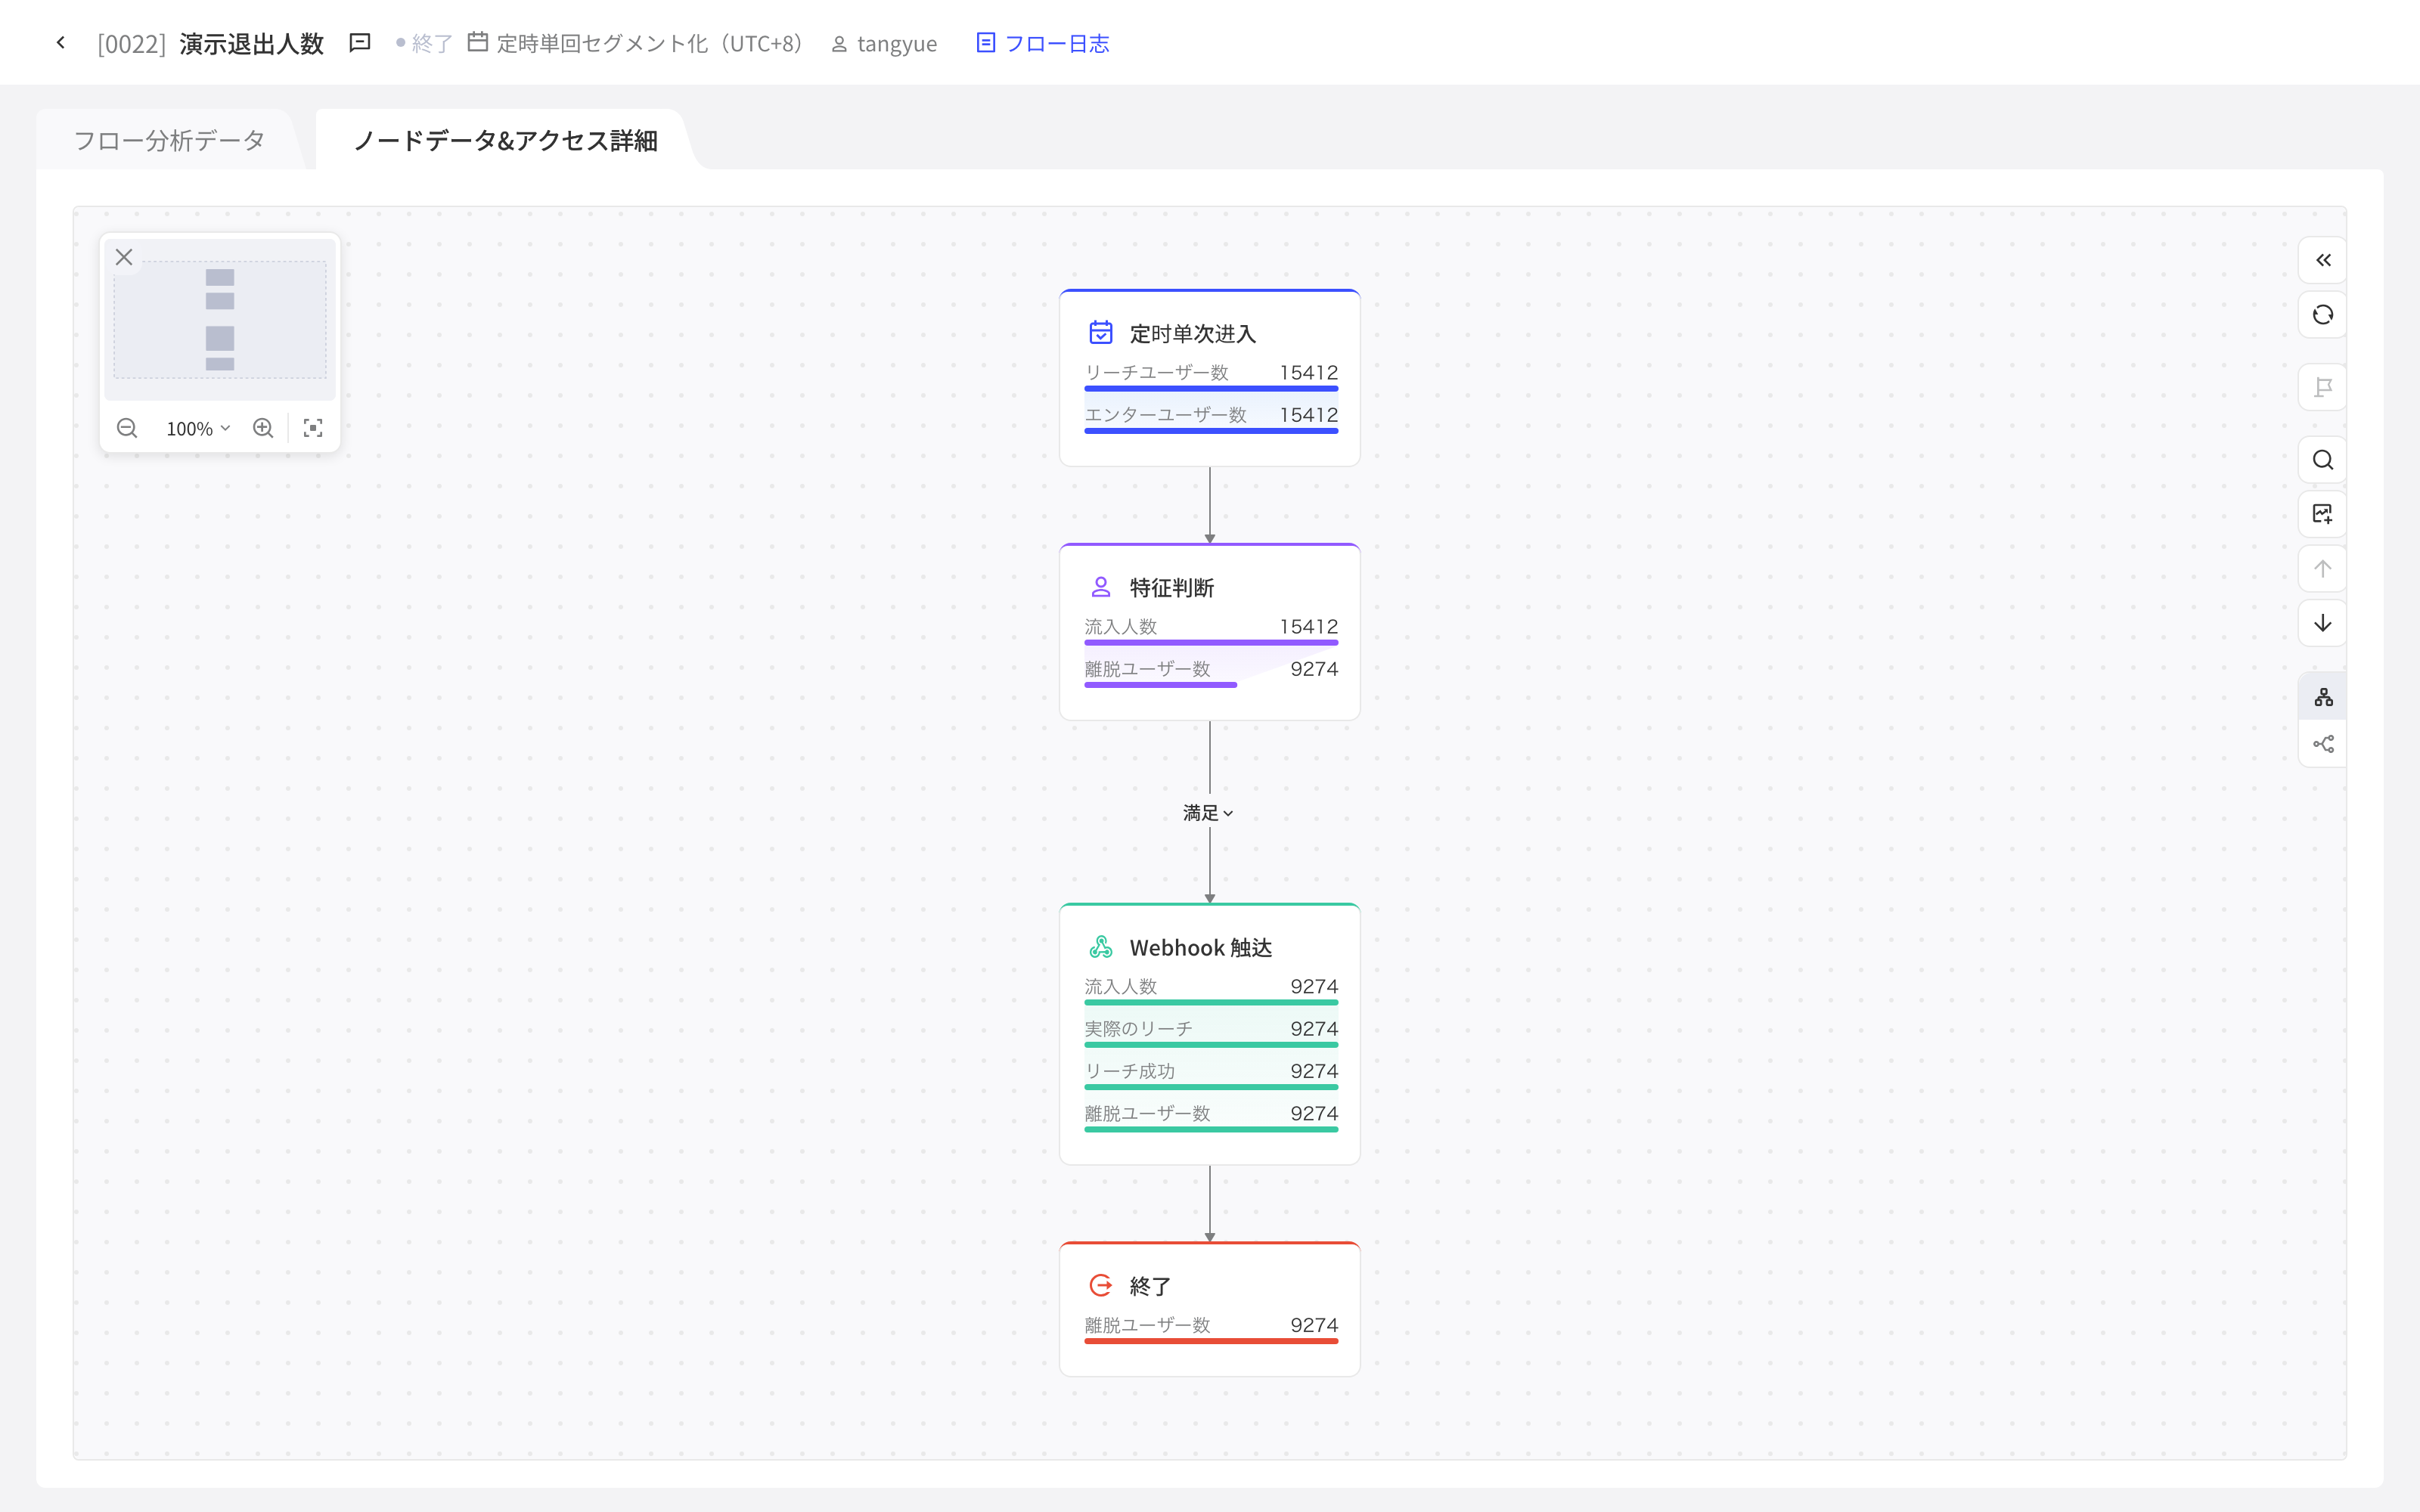The width and height of the screenshot is (2420, 1512).
Task: Select the 終了 end node title
Action: click(x=1150, y=1286)
